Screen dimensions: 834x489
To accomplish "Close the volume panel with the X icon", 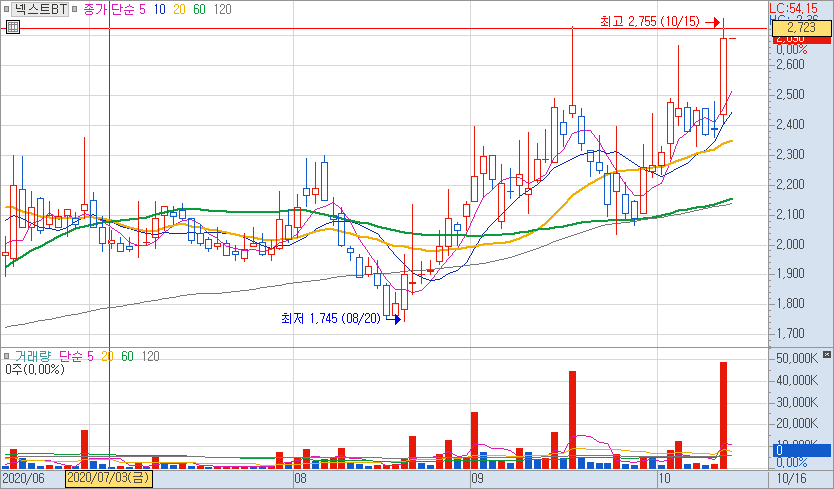I will (827, 354).
